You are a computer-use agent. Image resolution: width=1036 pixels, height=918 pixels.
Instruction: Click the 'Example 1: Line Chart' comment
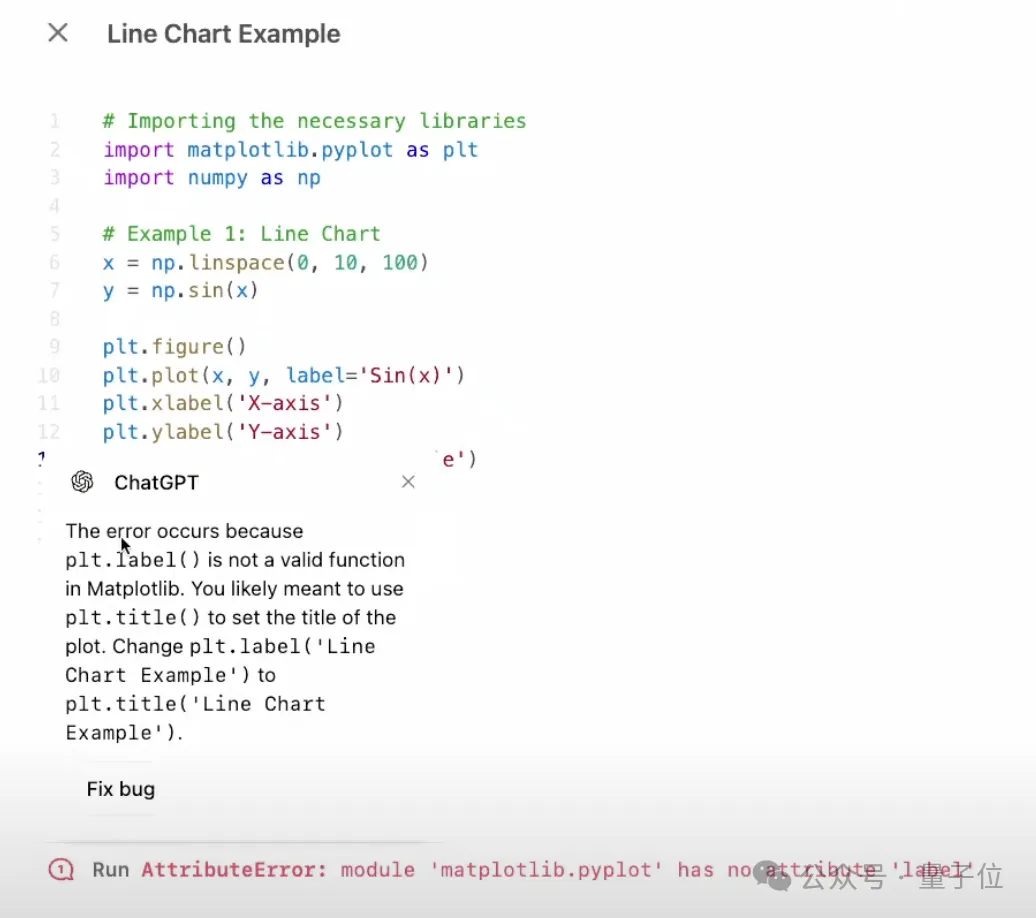tap(241, 234)
